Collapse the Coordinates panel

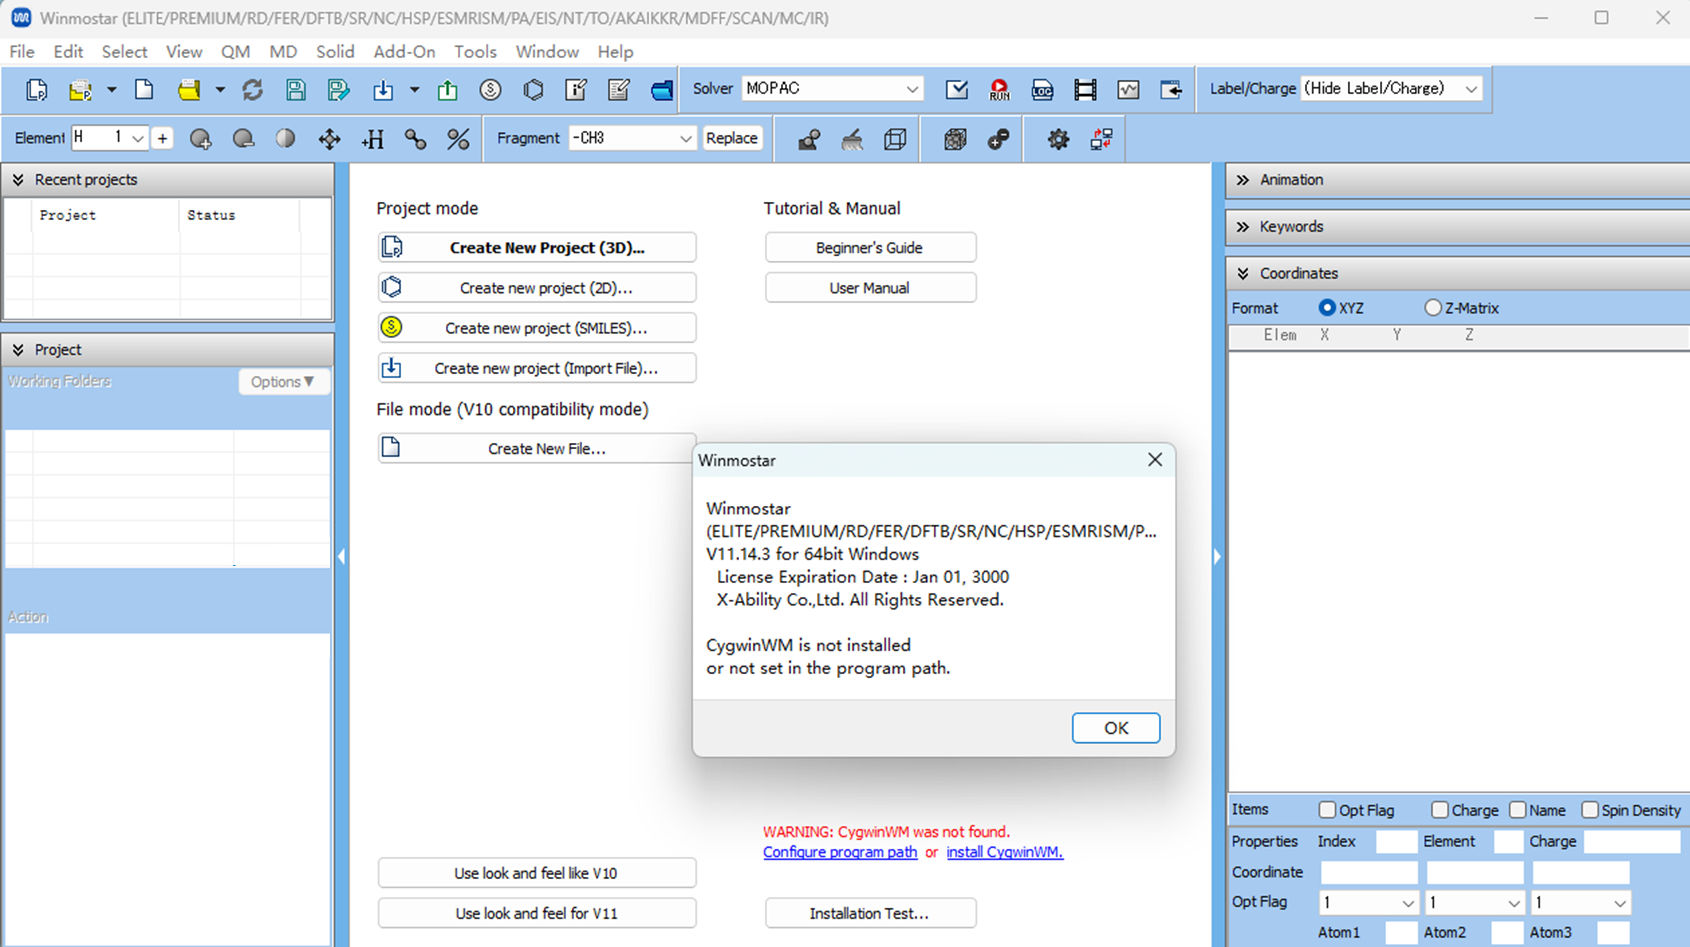click(1243, 274)
